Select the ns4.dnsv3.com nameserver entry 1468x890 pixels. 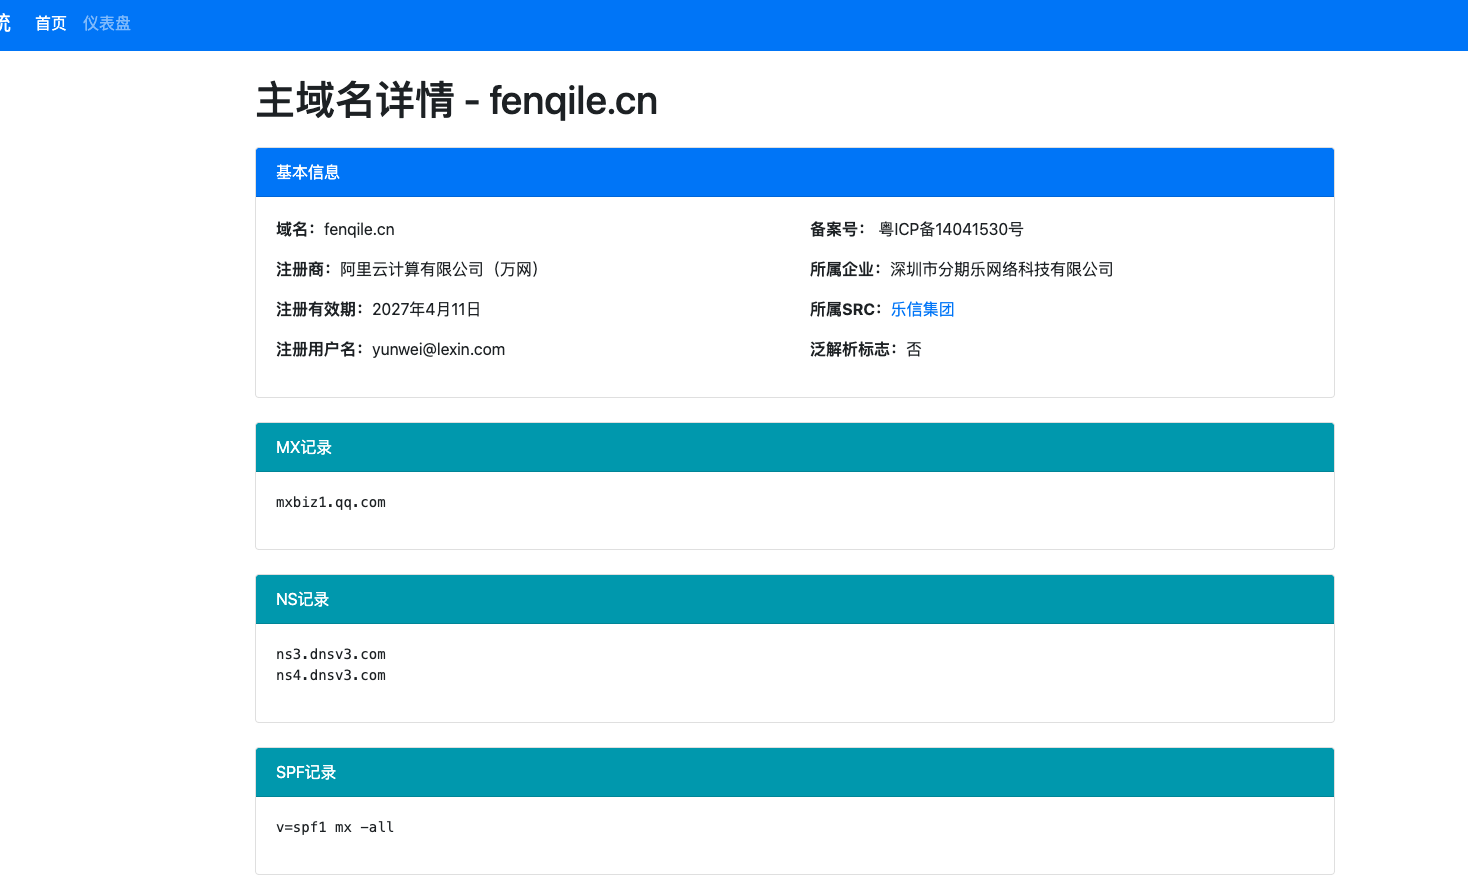pos(330,675)
